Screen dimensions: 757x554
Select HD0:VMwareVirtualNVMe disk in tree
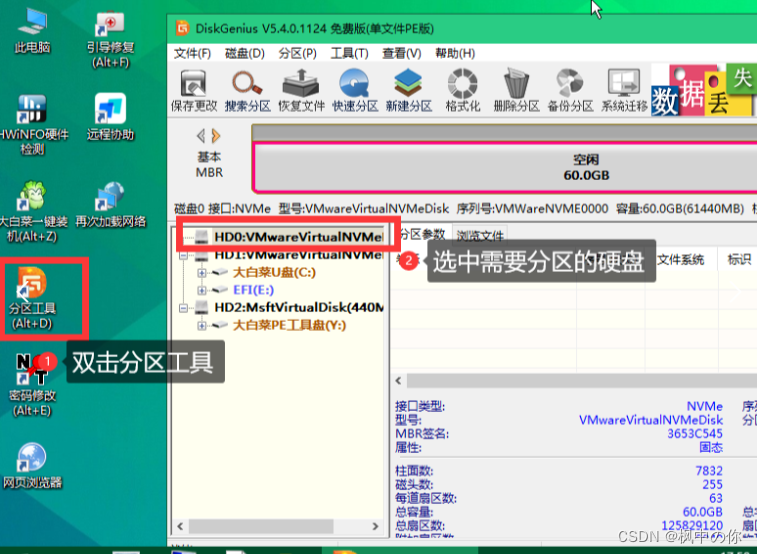[x=298, y=236]
